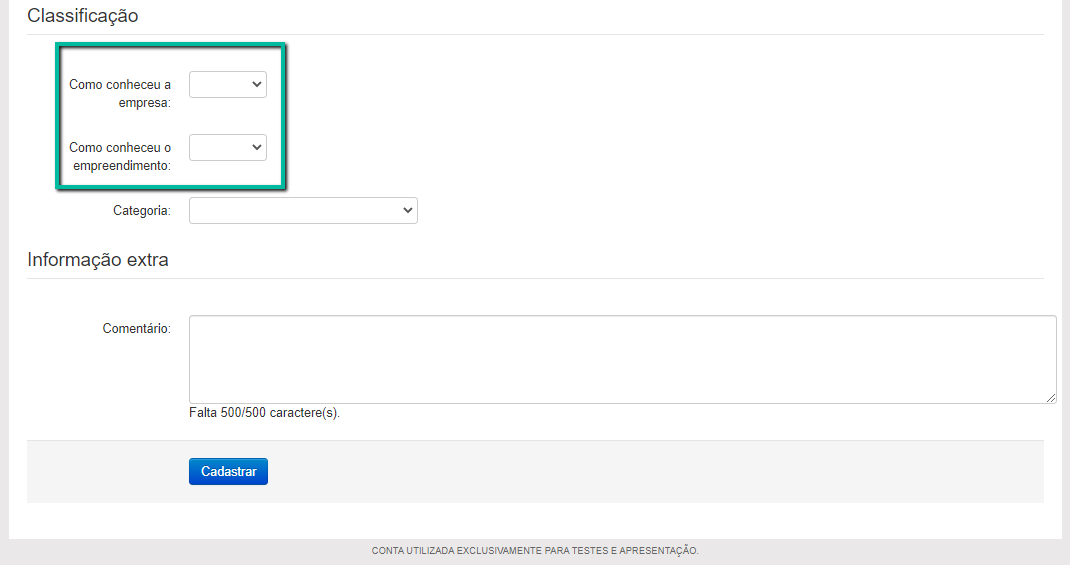The image size is (1070, 565).
Task: Click the Comentário textarea resize handle
Action: (1050, 397)
